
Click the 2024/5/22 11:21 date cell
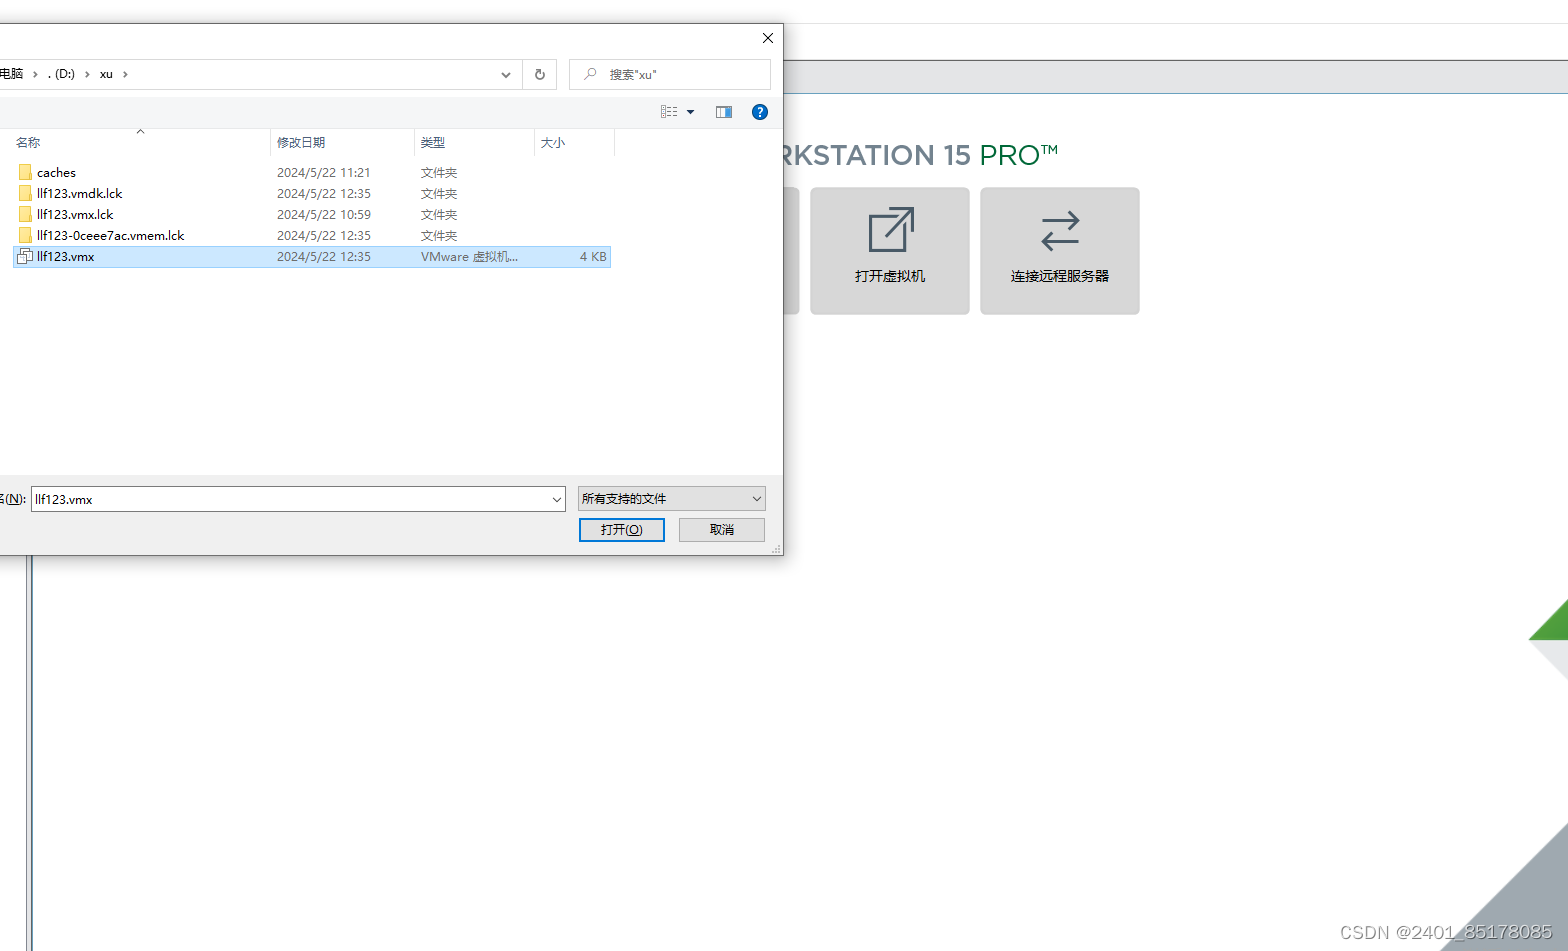(x=324, y=173)
